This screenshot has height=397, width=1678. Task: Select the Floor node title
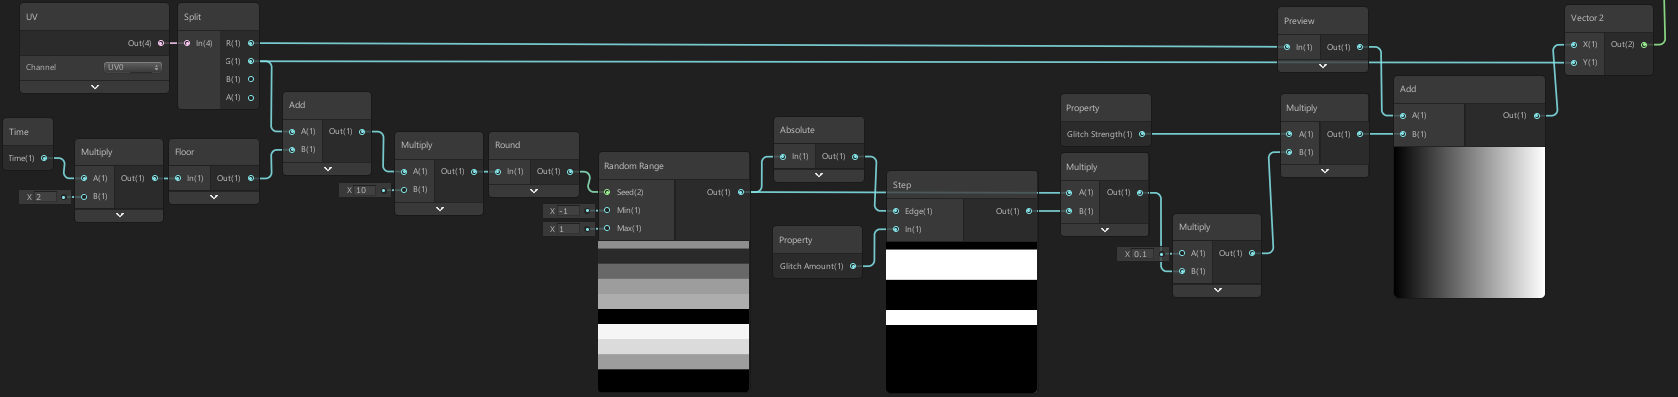click(x=184, y=152)
